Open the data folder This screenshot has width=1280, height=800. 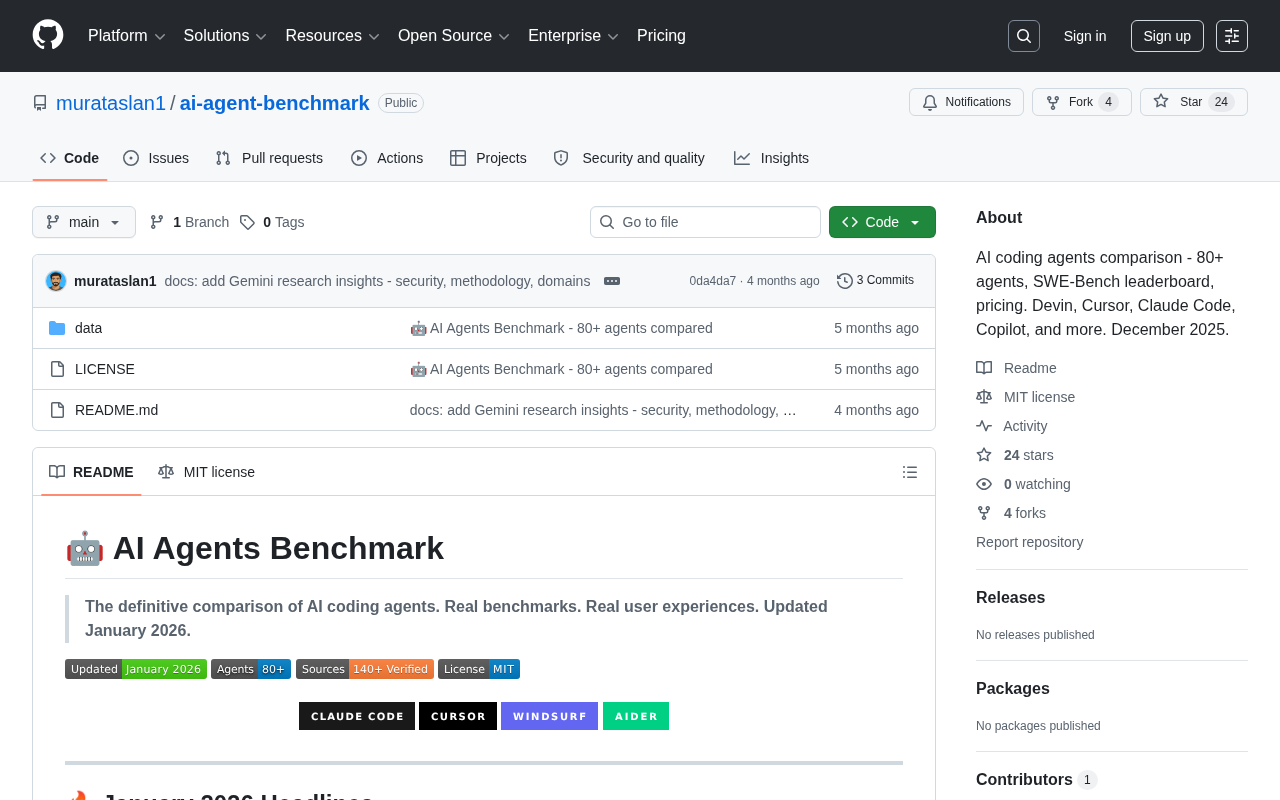88,328
